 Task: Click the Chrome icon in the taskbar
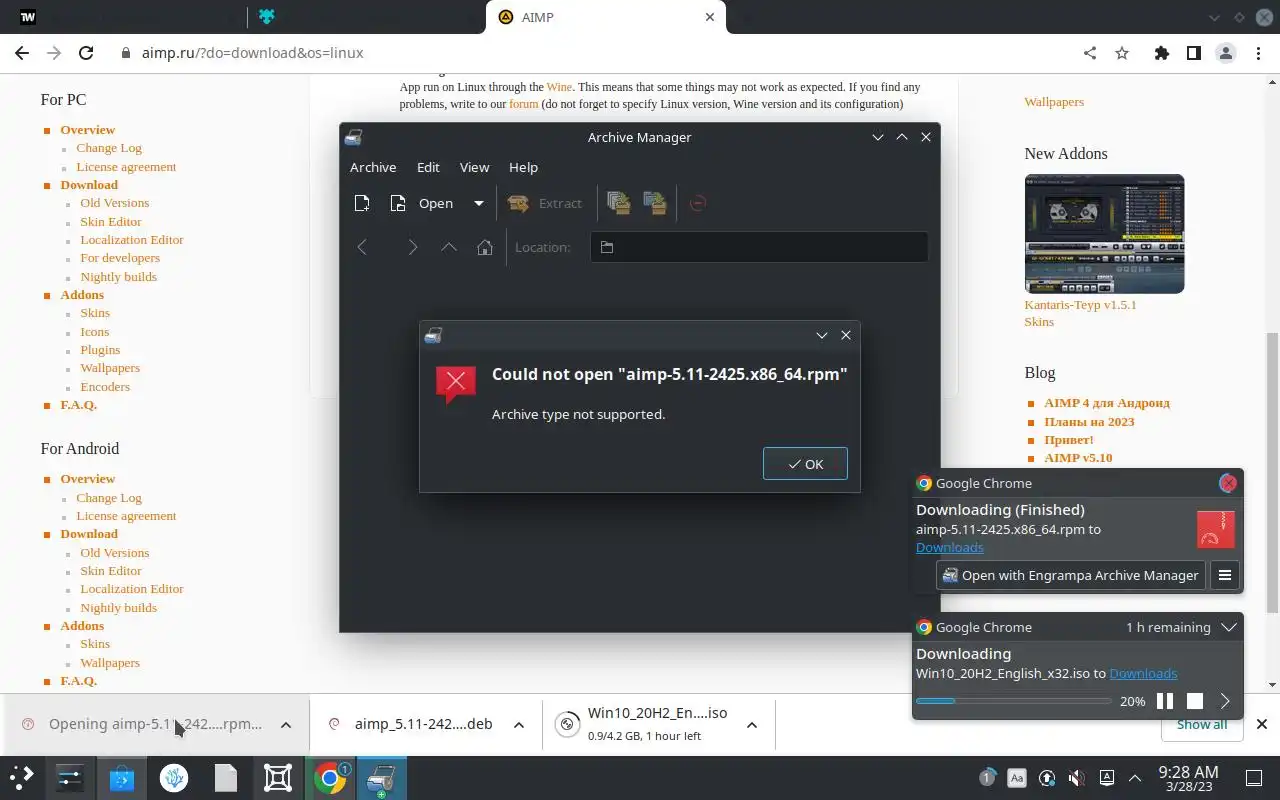click(330, 778)
